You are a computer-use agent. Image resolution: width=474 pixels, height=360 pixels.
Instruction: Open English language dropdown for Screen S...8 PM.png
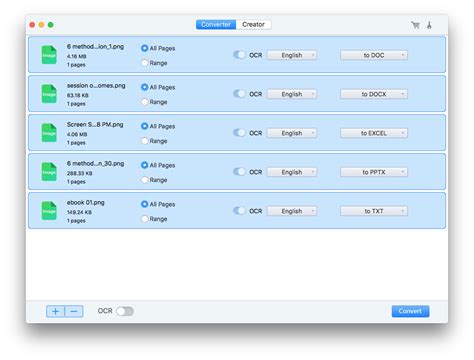[292, 133]
